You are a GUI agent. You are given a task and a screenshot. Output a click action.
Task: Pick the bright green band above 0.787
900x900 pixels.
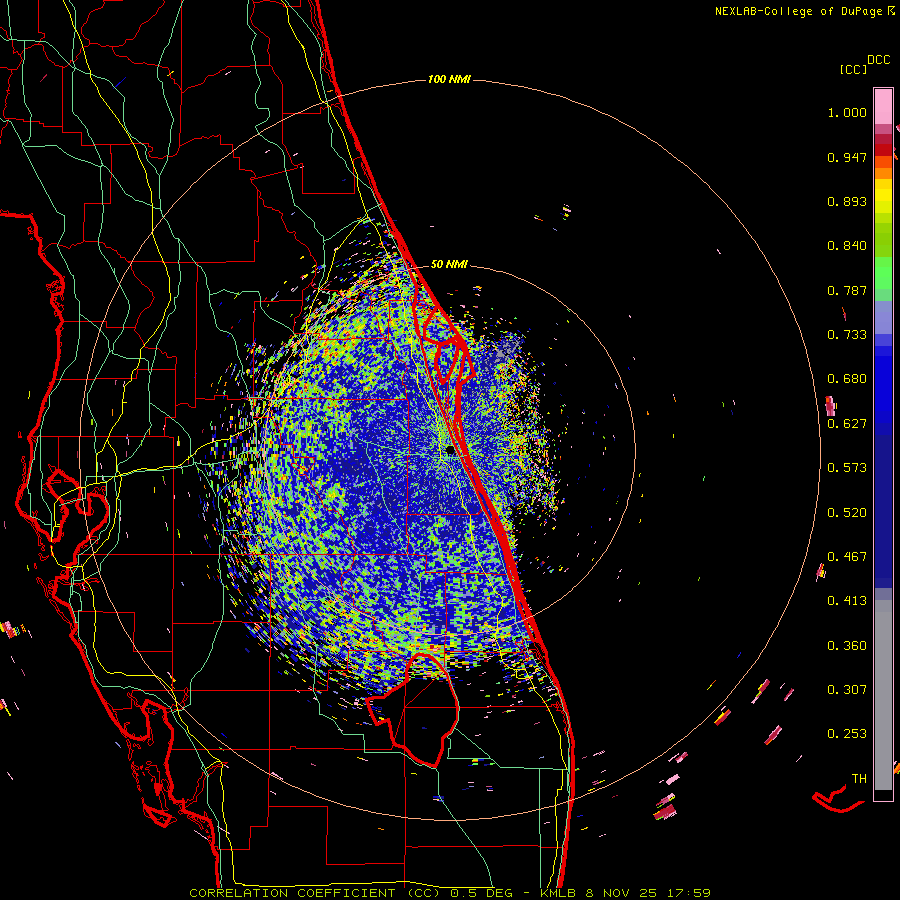(x=883, y=273)
